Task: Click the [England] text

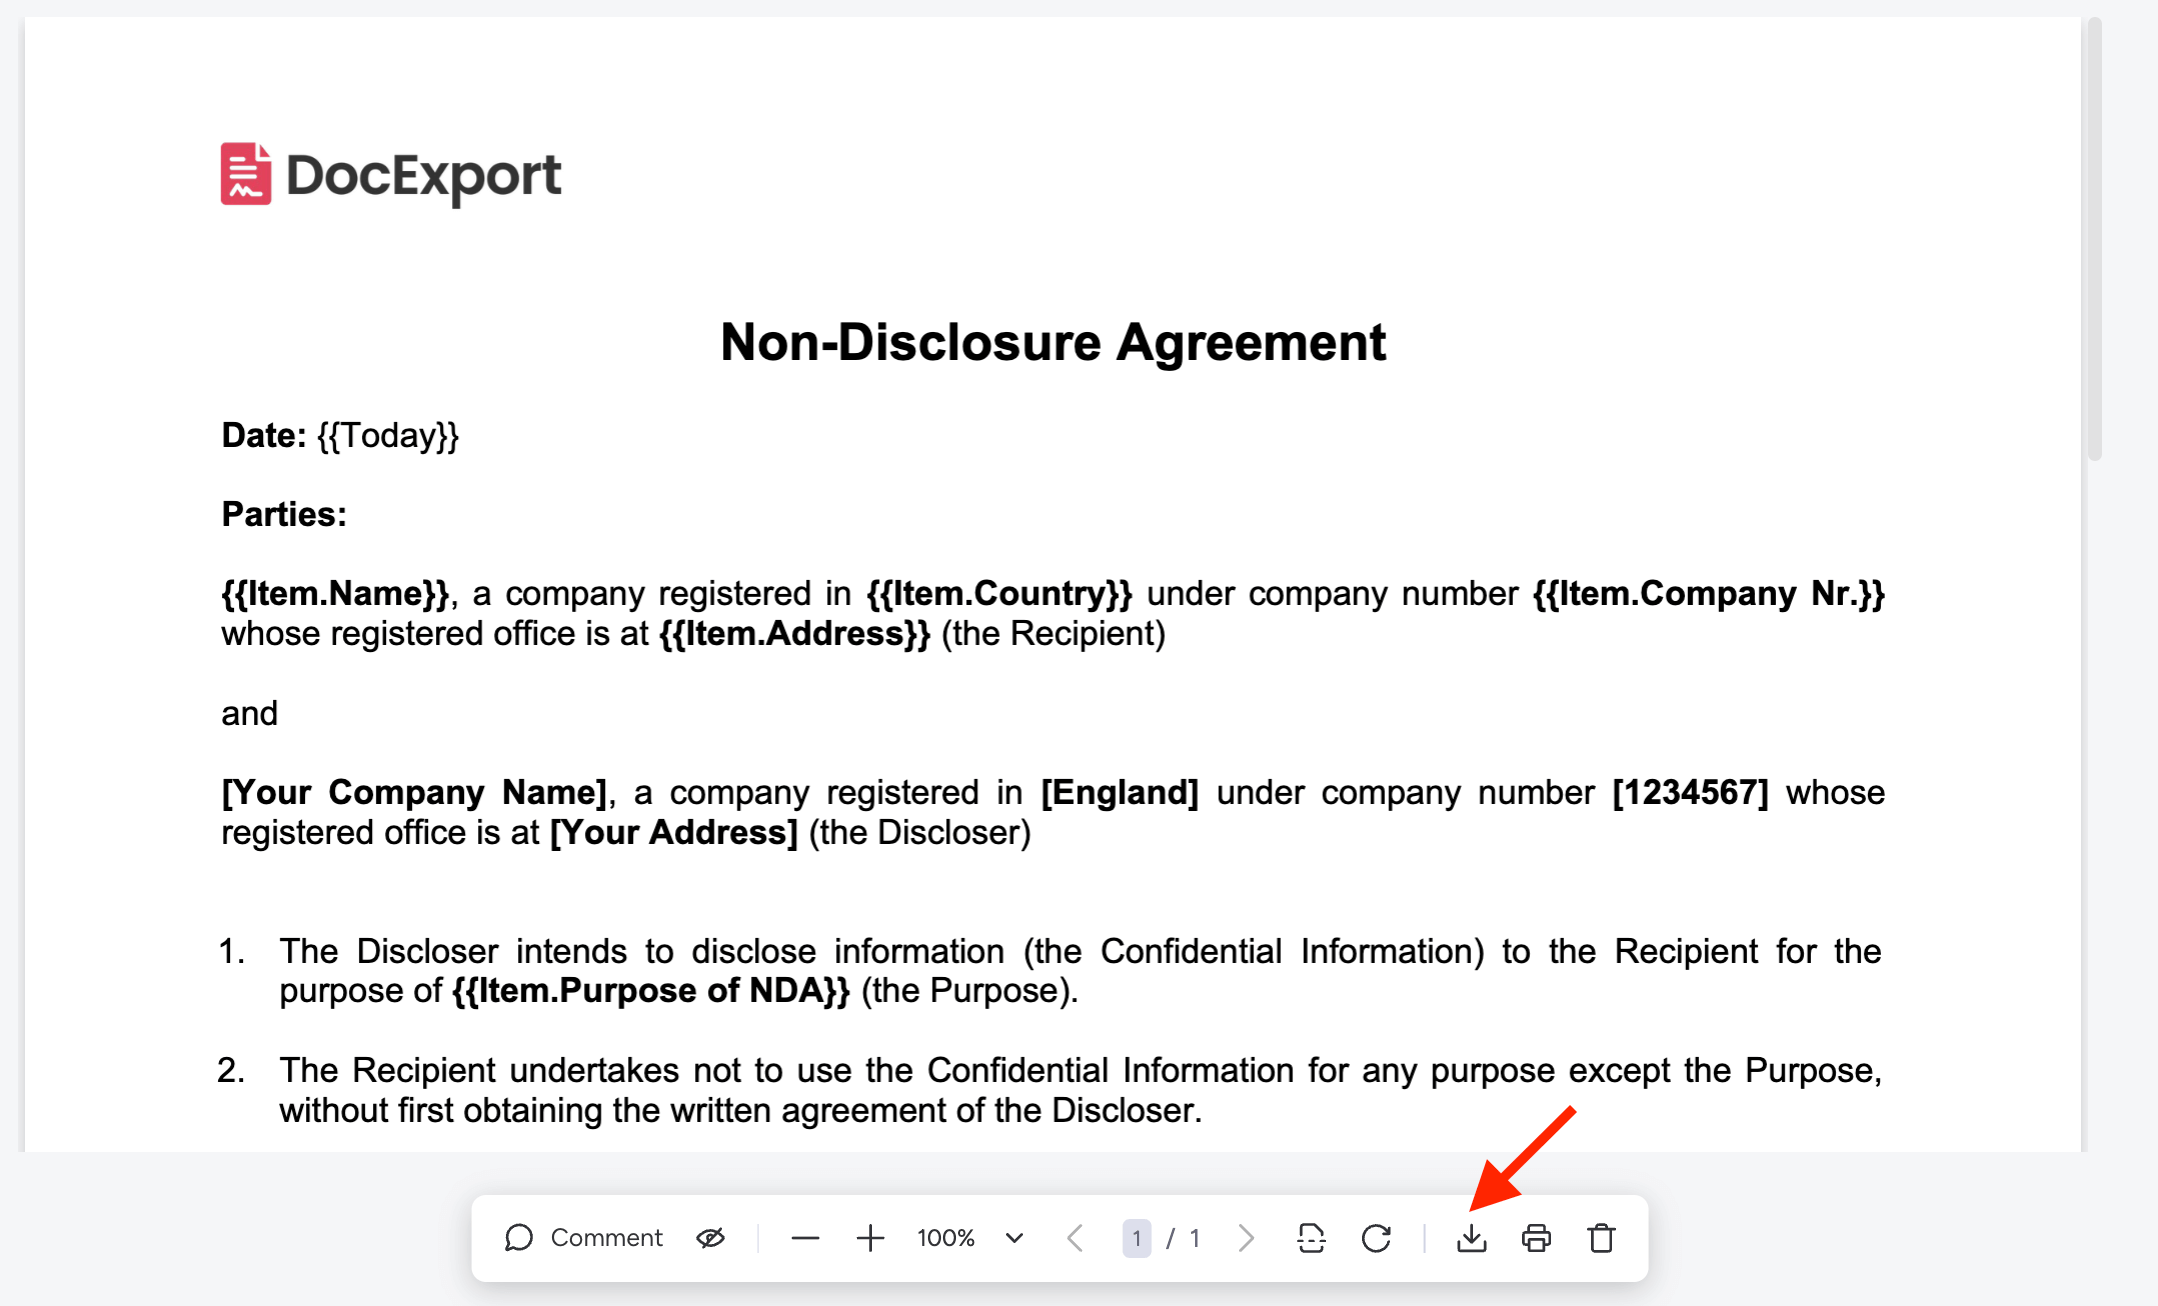Action: (x=1120, y=793)
